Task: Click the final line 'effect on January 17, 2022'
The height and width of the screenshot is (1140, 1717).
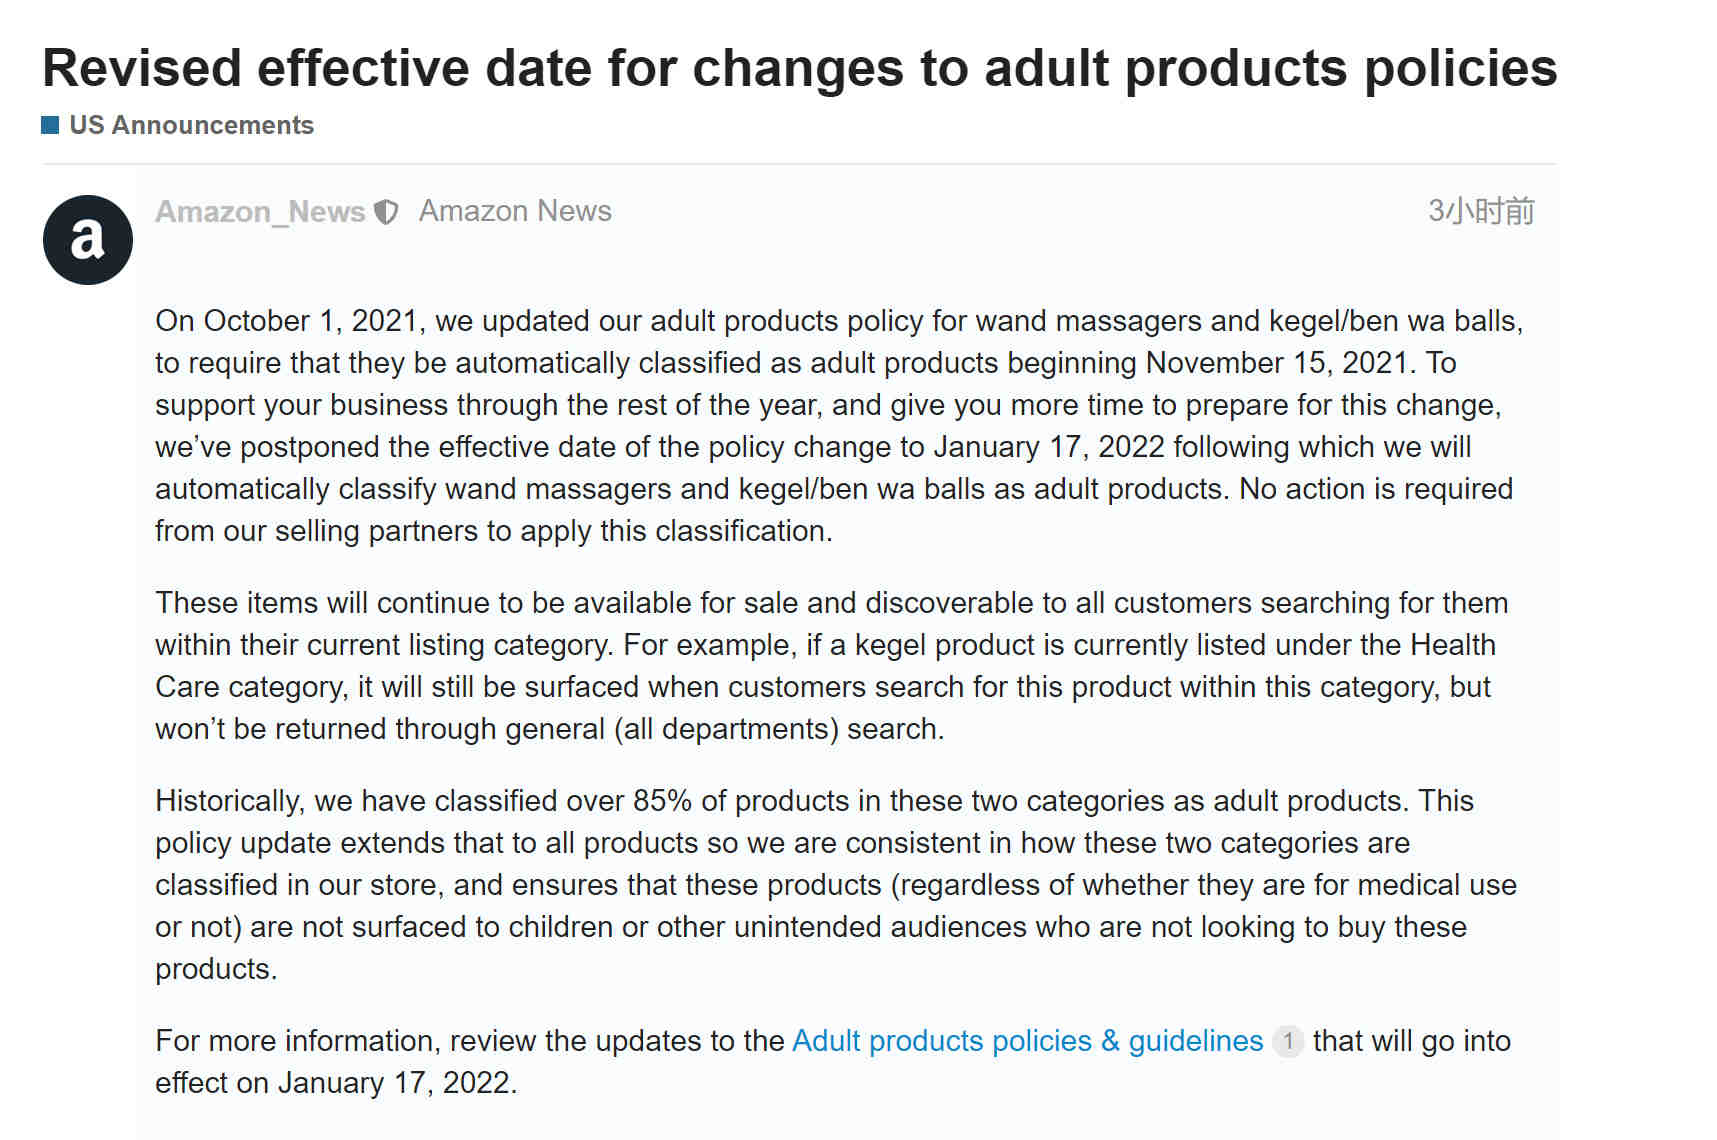Action: pos(336,1083)
